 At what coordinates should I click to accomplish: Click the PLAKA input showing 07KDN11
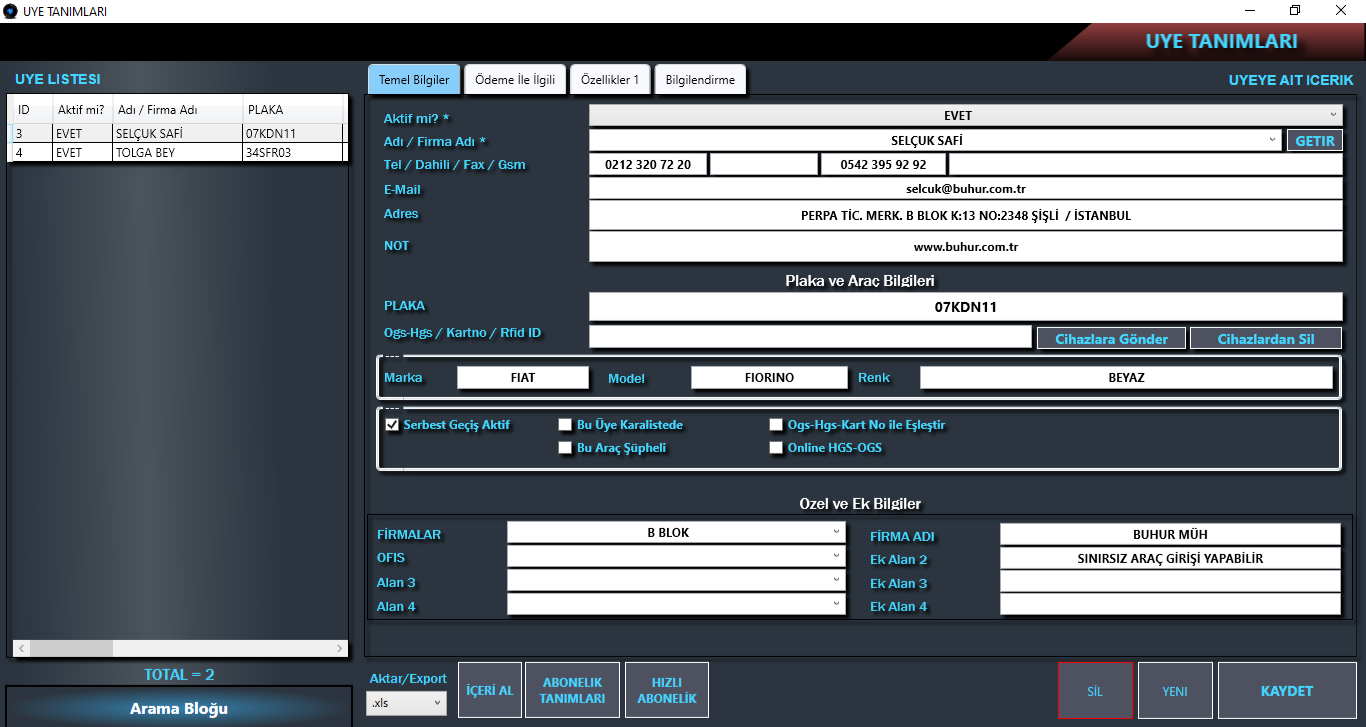tap(966, 307)
